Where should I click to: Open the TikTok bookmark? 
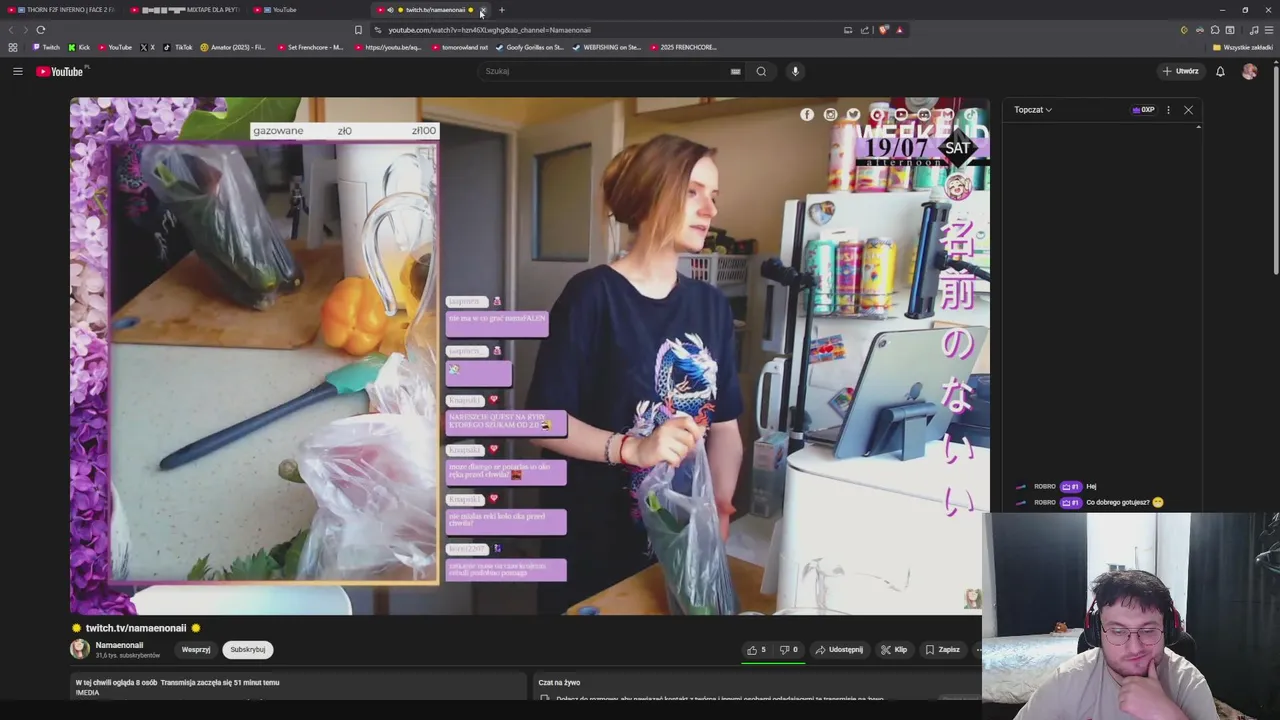tap(179, 47)
